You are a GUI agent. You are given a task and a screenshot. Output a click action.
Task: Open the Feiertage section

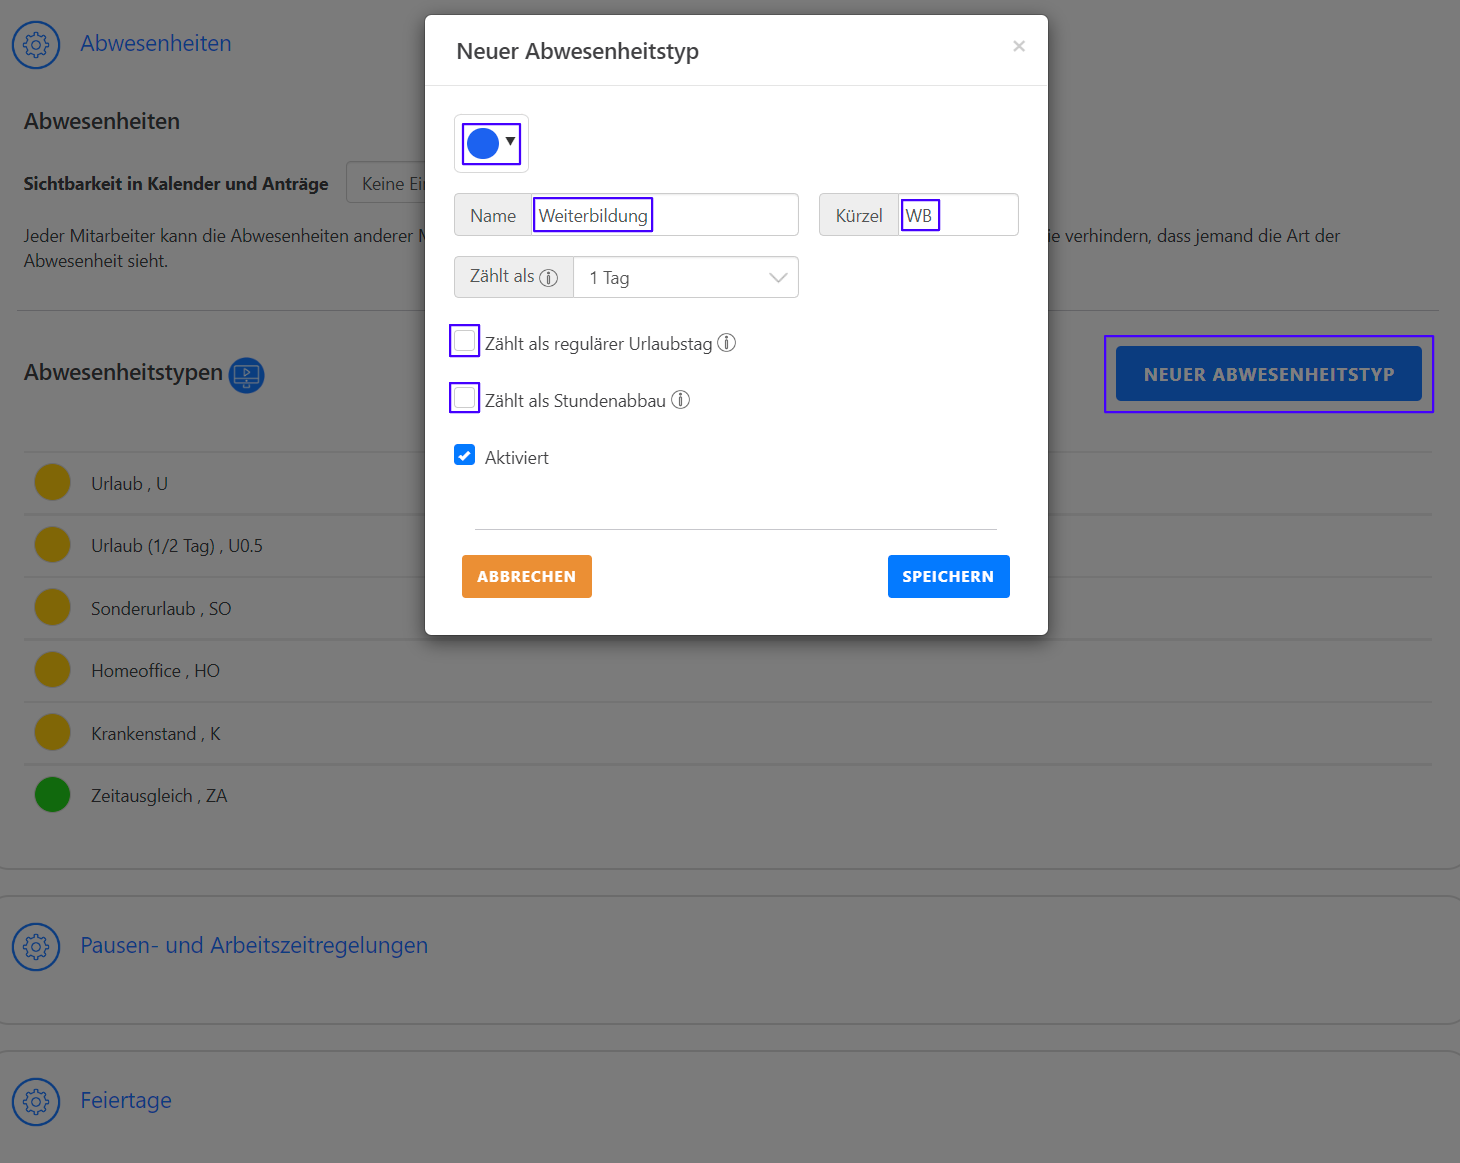click(126, 1101)
